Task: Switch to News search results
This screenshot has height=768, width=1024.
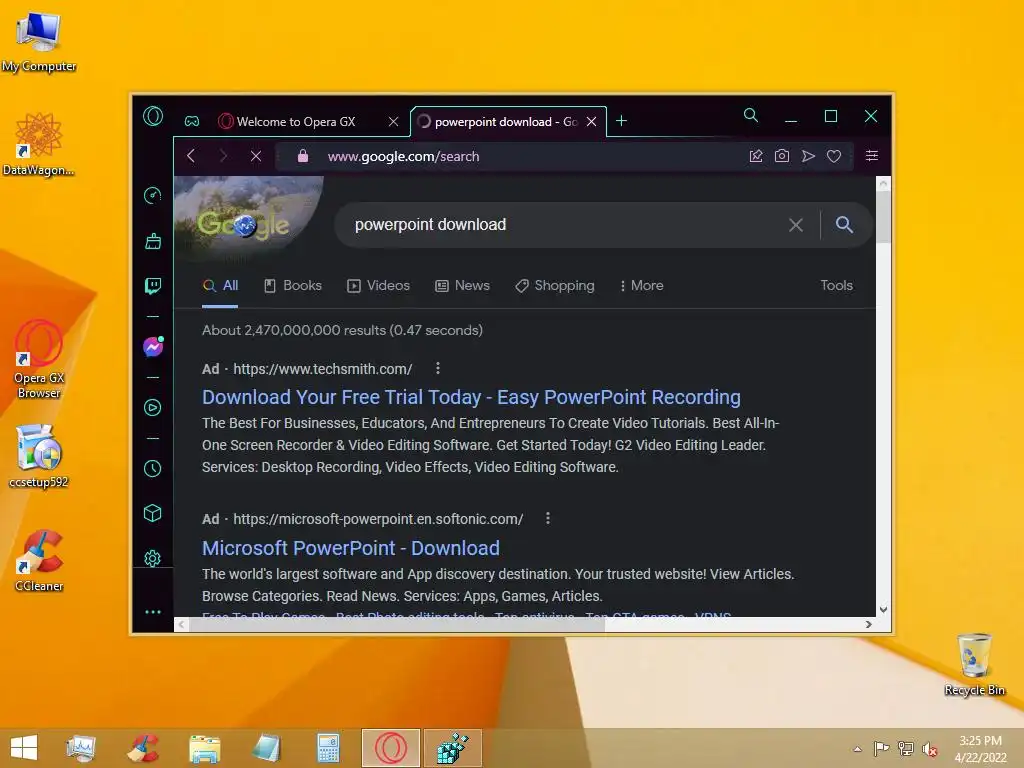Action: point(462,285)
